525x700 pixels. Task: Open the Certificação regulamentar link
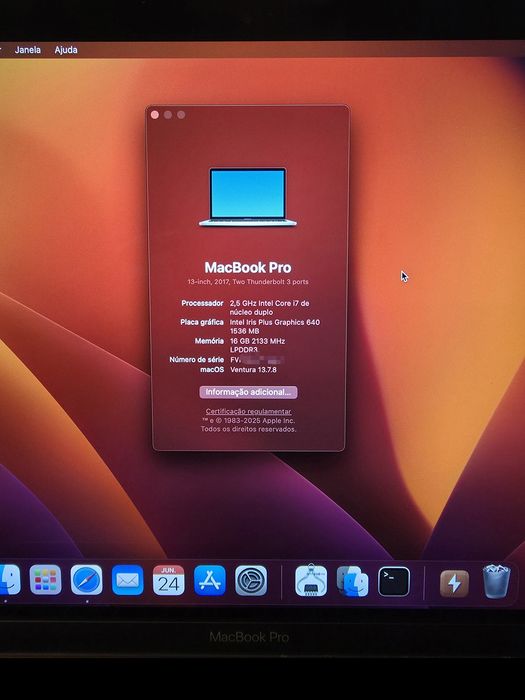(248, 411)
